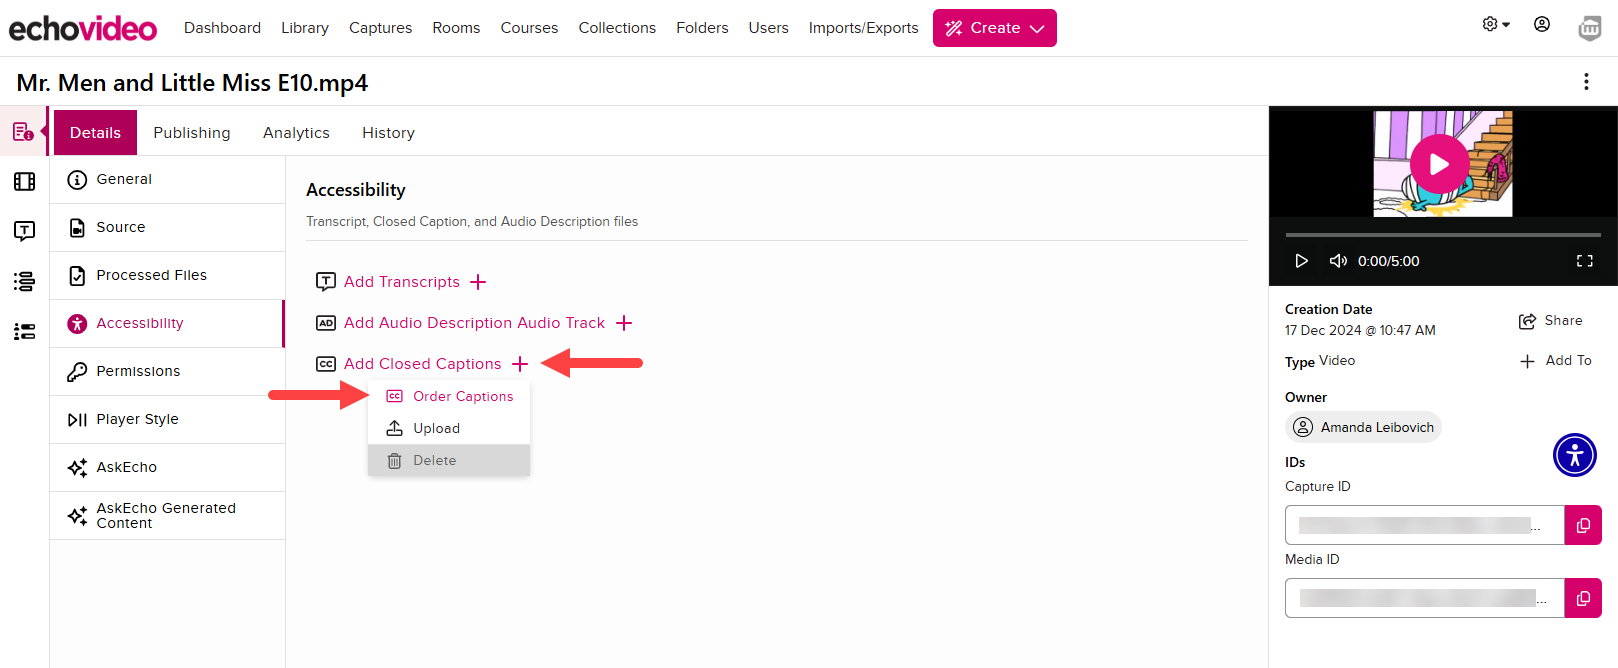Screen dimensions: 1618x668
Task: Copy the Media ID value
Action: 1582,598
